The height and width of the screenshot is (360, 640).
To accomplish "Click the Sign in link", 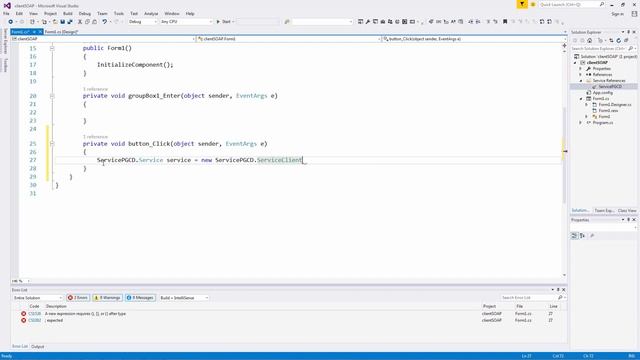I will (617, 14).
